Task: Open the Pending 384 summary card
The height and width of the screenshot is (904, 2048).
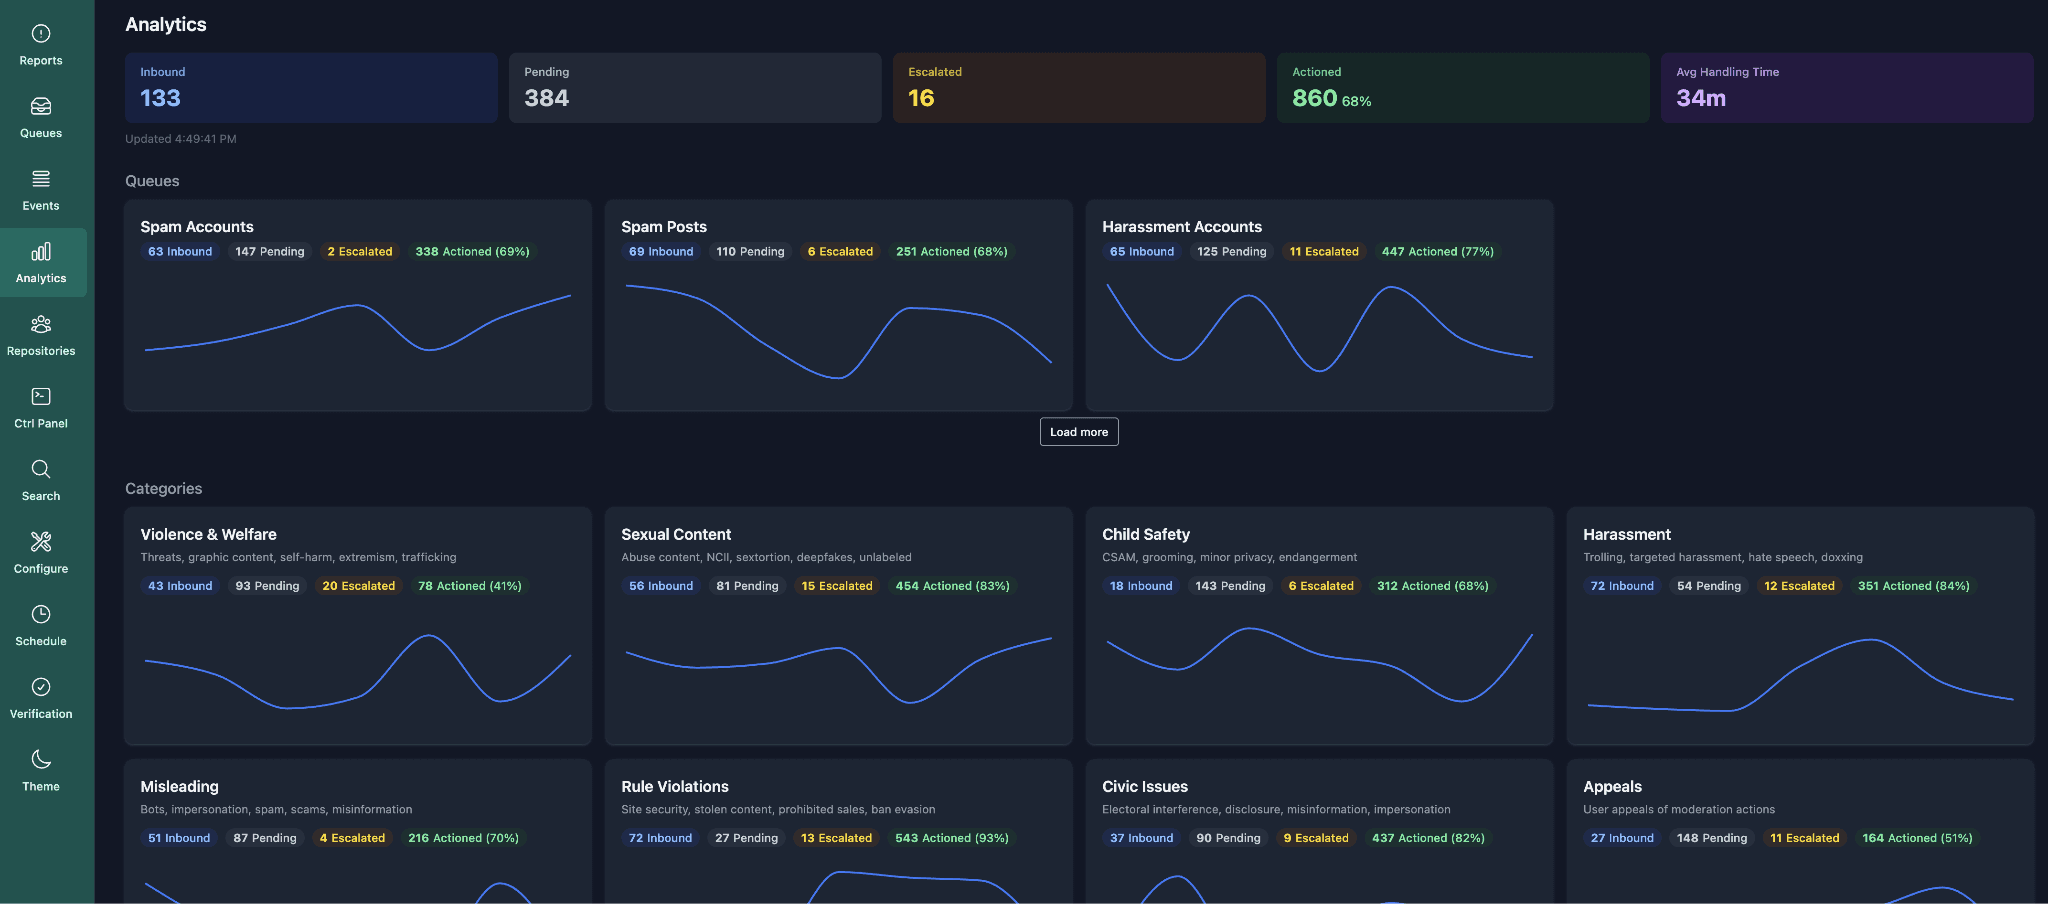Action: [x=695, y=88]
